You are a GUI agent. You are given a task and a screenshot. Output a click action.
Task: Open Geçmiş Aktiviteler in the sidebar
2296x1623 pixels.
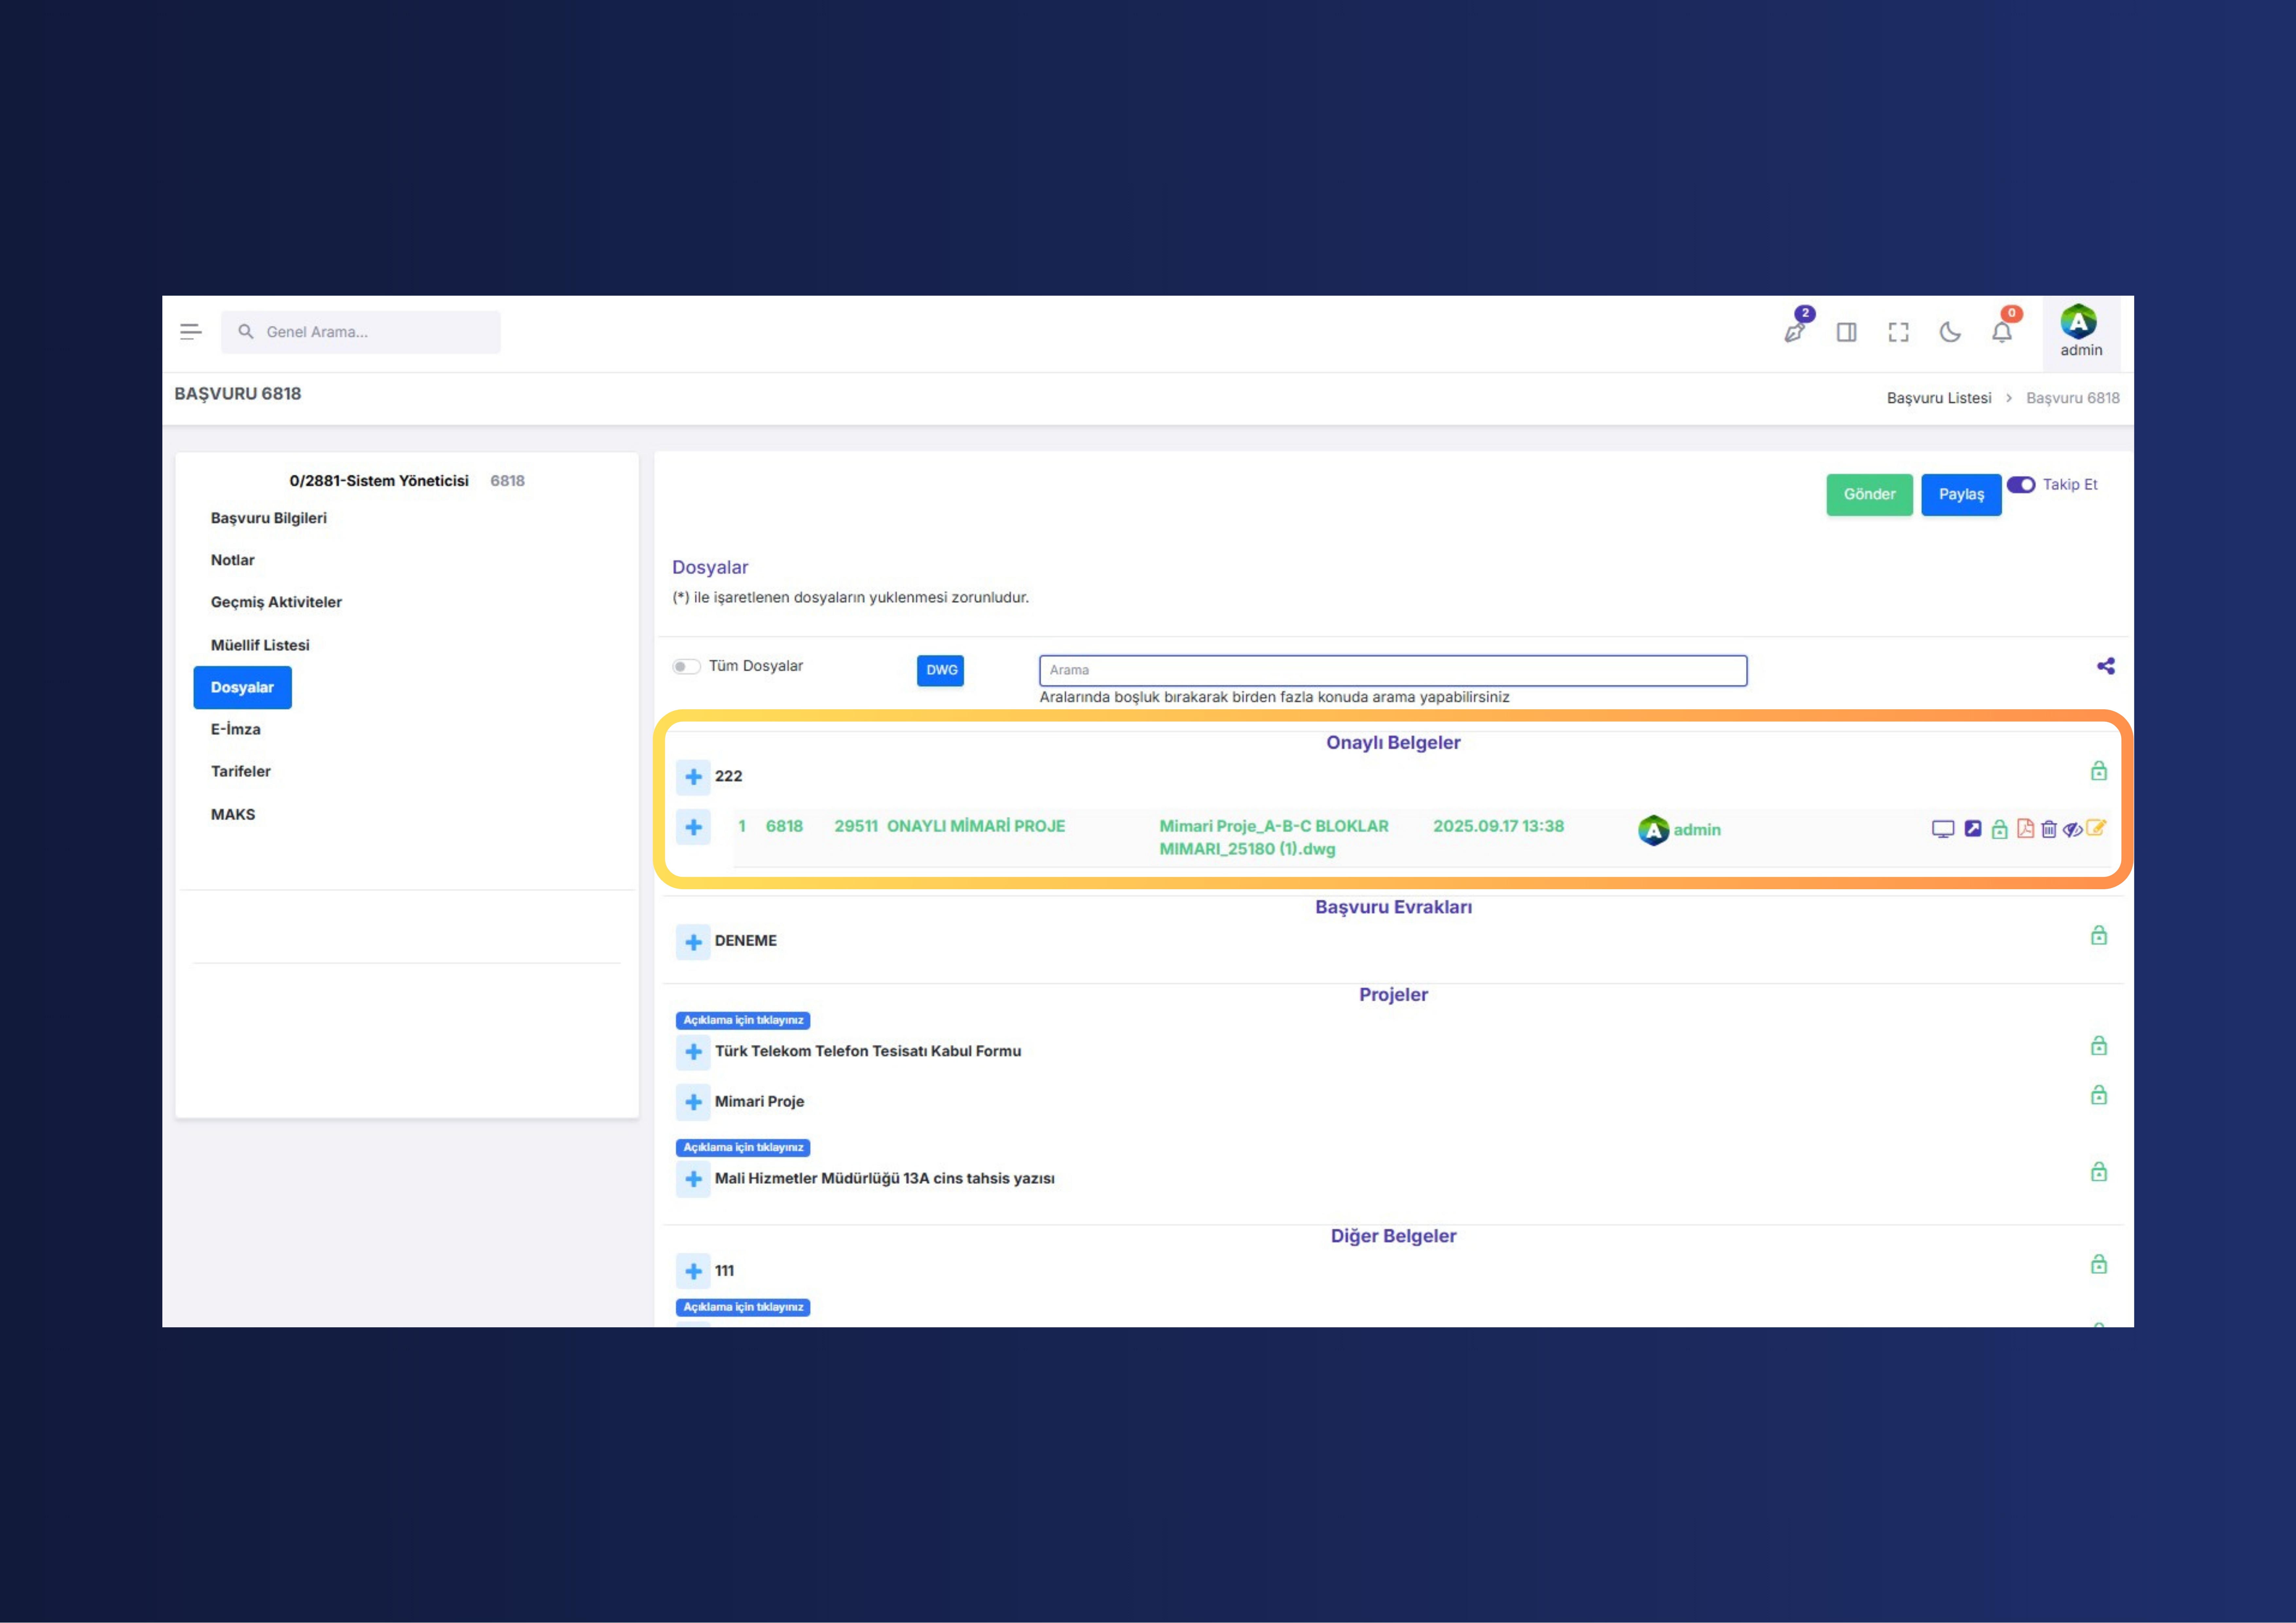tap(276, 602)
